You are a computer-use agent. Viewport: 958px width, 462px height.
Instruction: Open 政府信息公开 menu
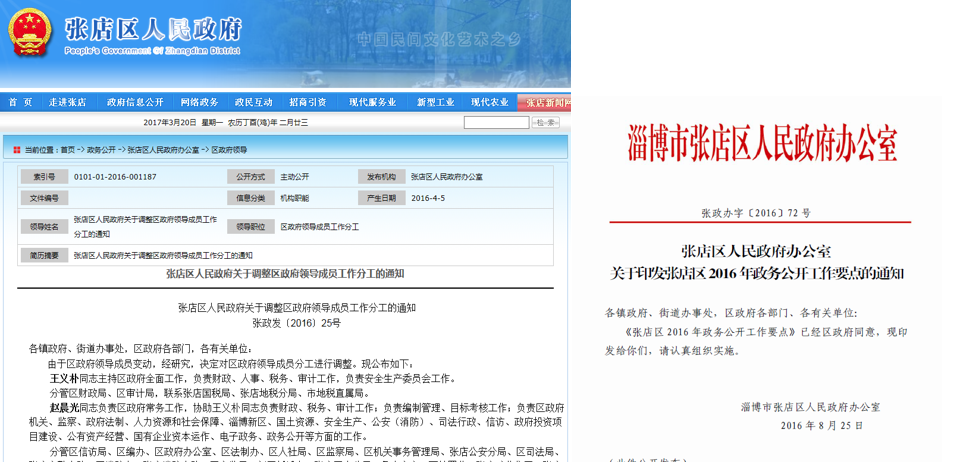pos(135,102)
